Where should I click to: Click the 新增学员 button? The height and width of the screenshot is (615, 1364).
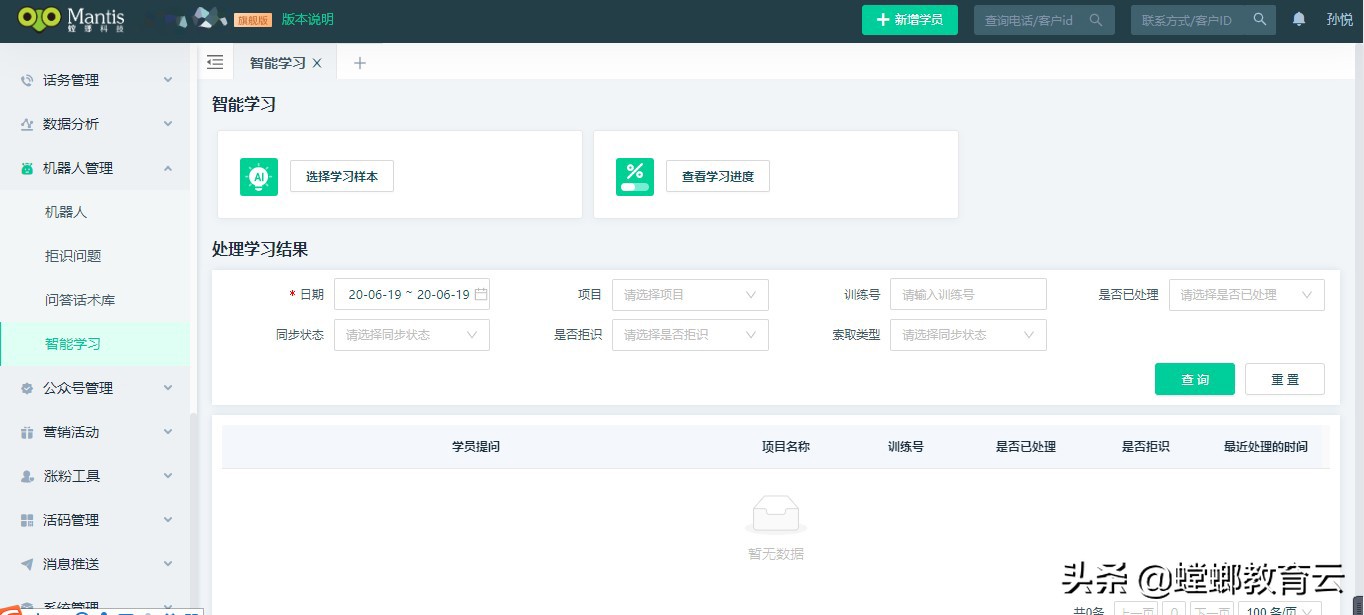(x=909, y=19)
